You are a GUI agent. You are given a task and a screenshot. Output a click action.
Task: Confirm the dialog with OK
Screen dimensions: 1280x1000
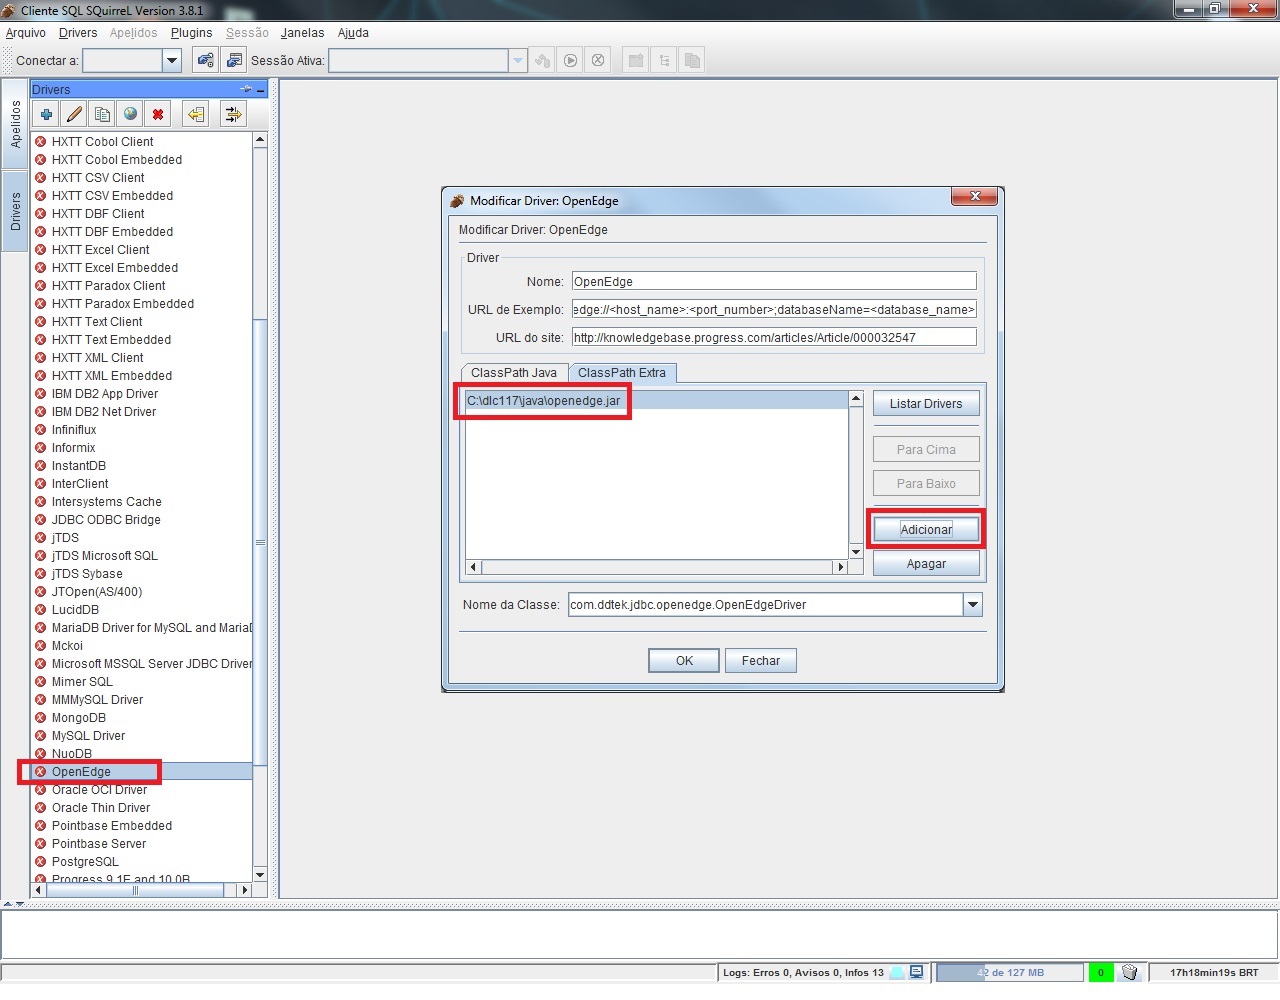(684, 660)
